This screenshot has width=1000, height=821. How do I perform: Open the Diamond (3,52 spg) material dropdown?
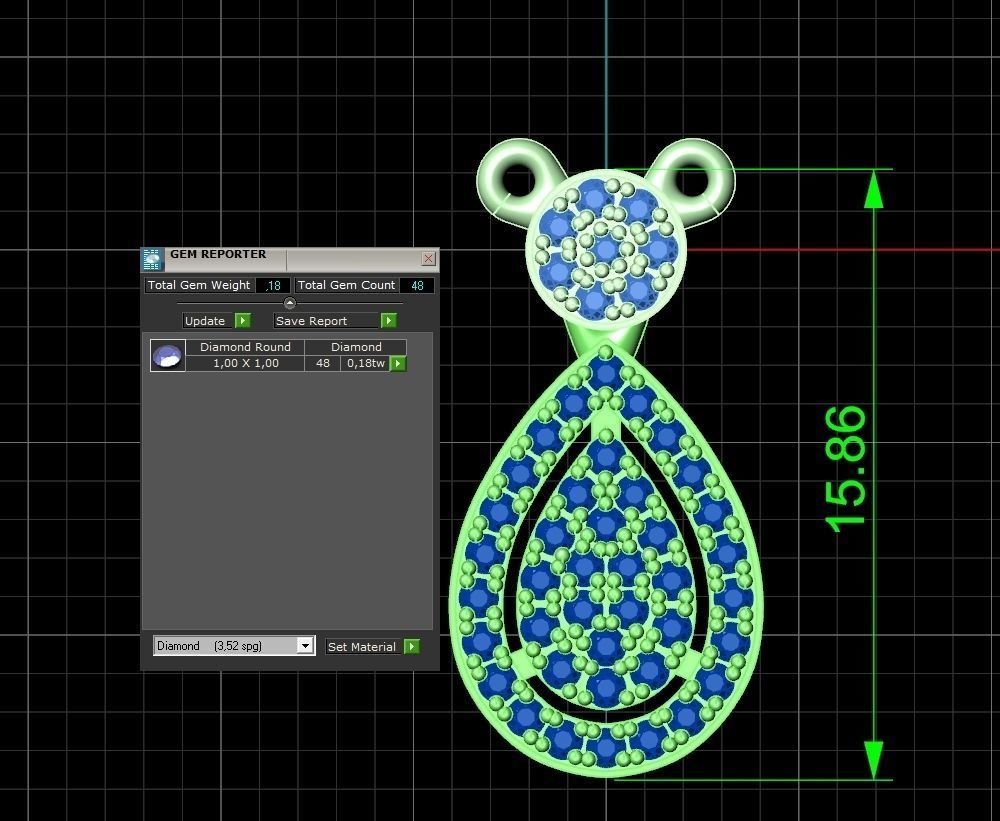305,646
